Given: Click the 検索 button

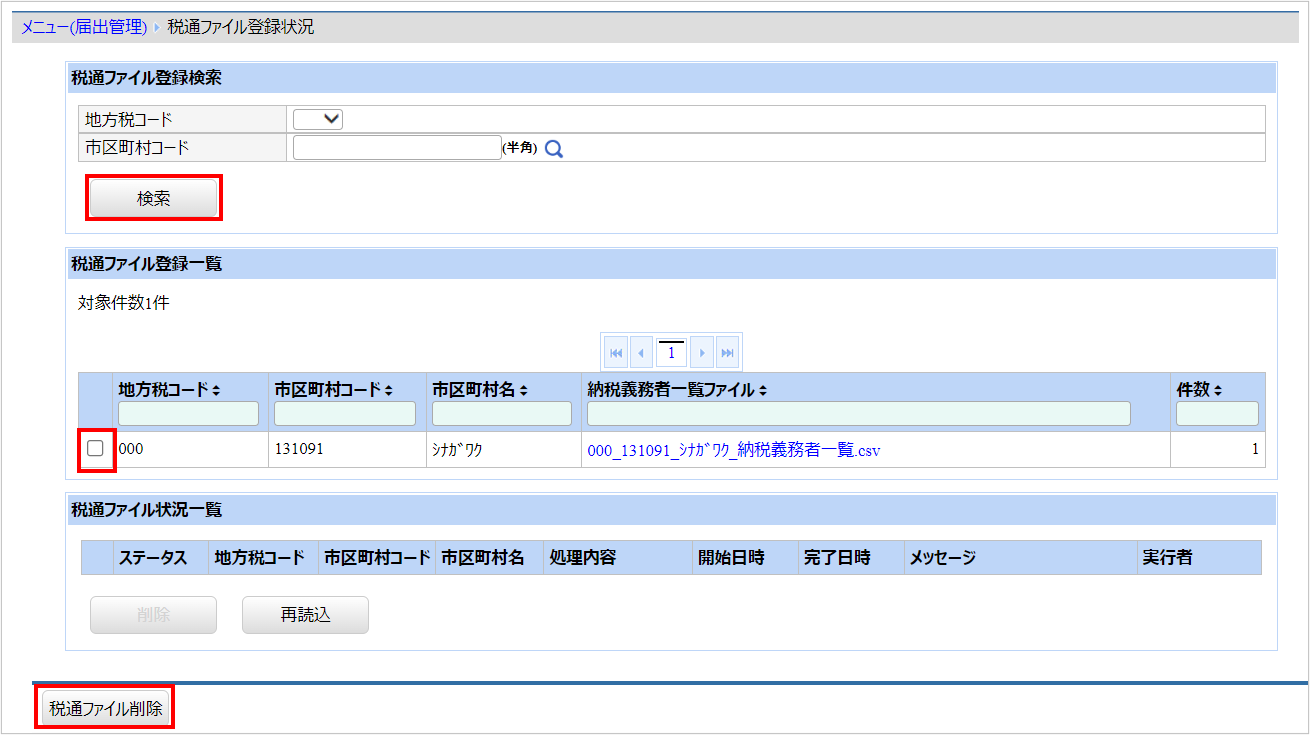Looking at the screenshot, I should pyautogui.click(x=153, y=198).
